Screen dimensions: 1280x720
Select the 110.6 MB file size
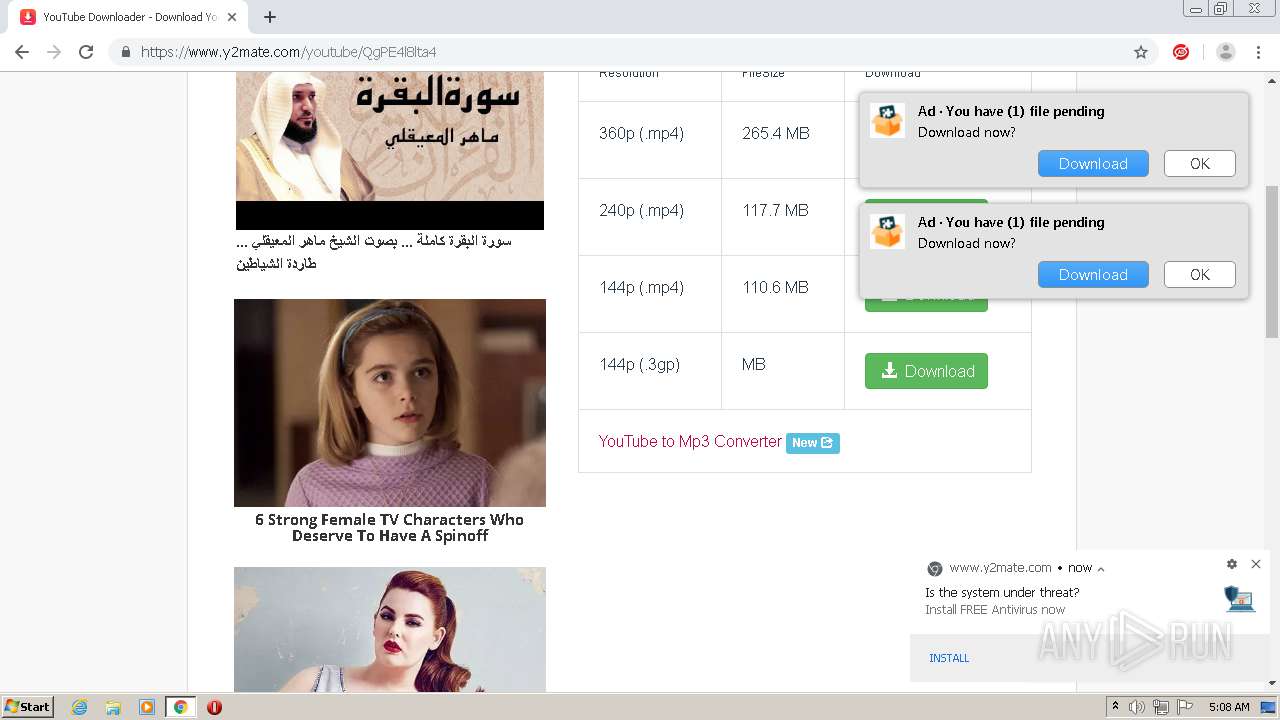click(775, 287)
